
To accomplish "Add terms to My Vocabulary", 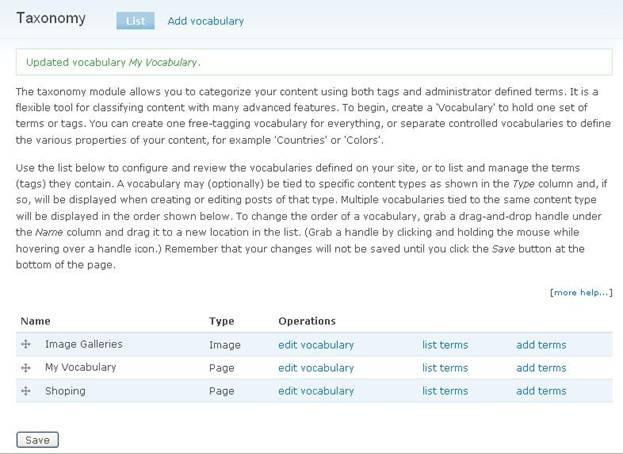I will (x=541, y=368).
